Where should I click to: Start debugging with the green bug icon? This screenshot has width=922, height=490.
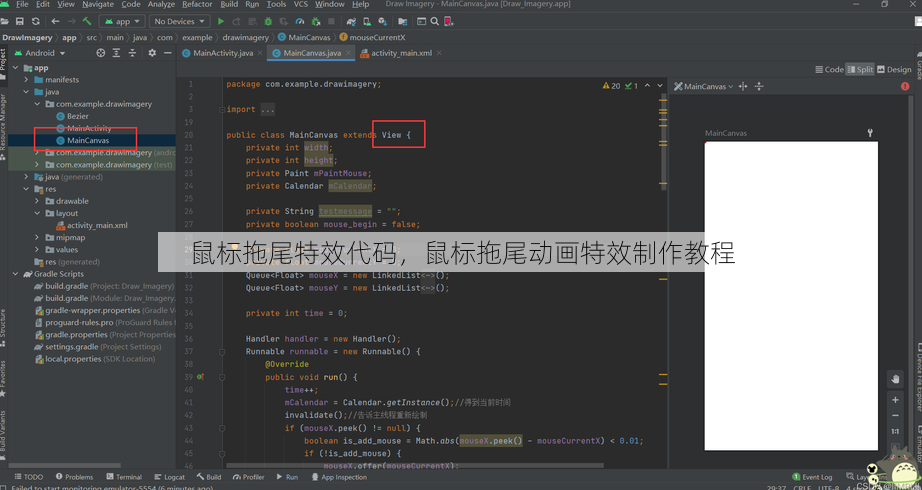[x=268, y=21]
